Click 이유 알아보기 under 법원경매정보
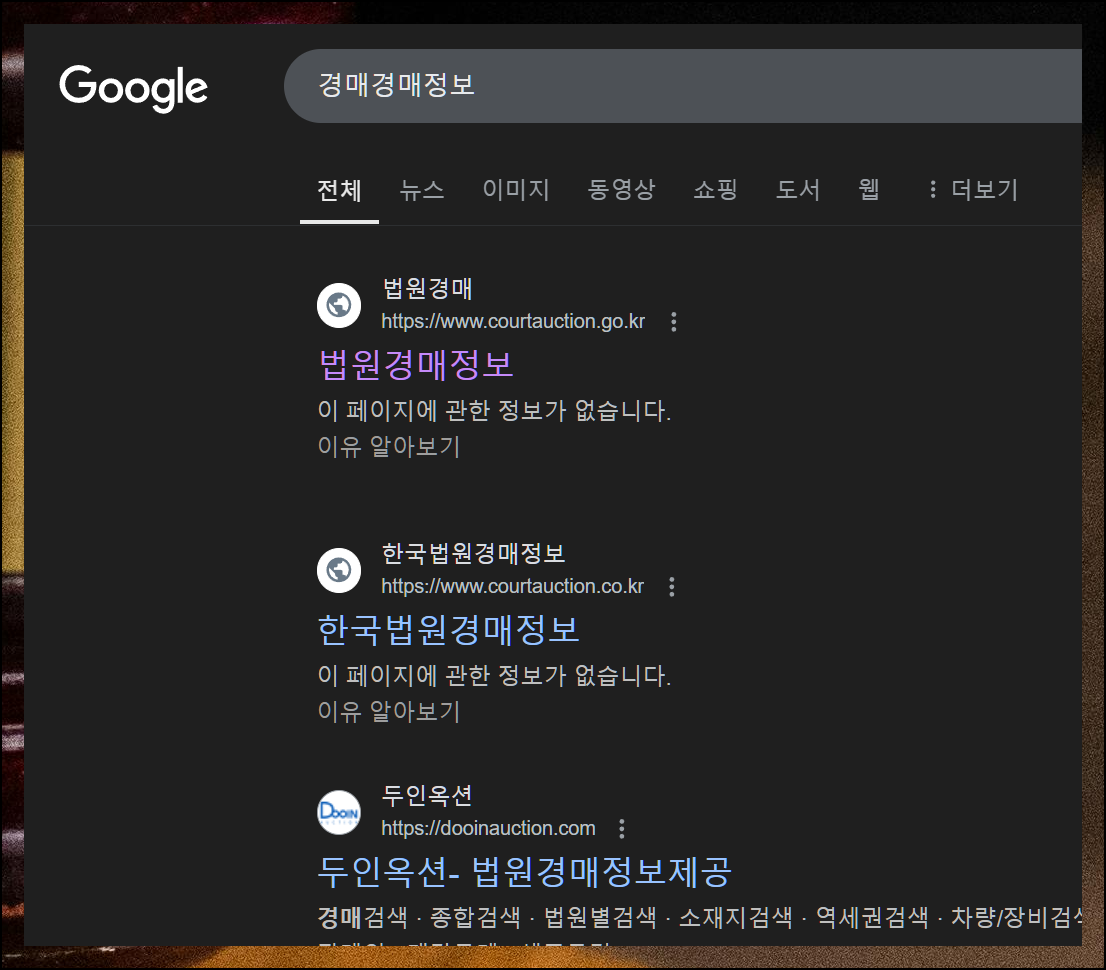This screenshot has width=1106, height=970. [389, 447]
